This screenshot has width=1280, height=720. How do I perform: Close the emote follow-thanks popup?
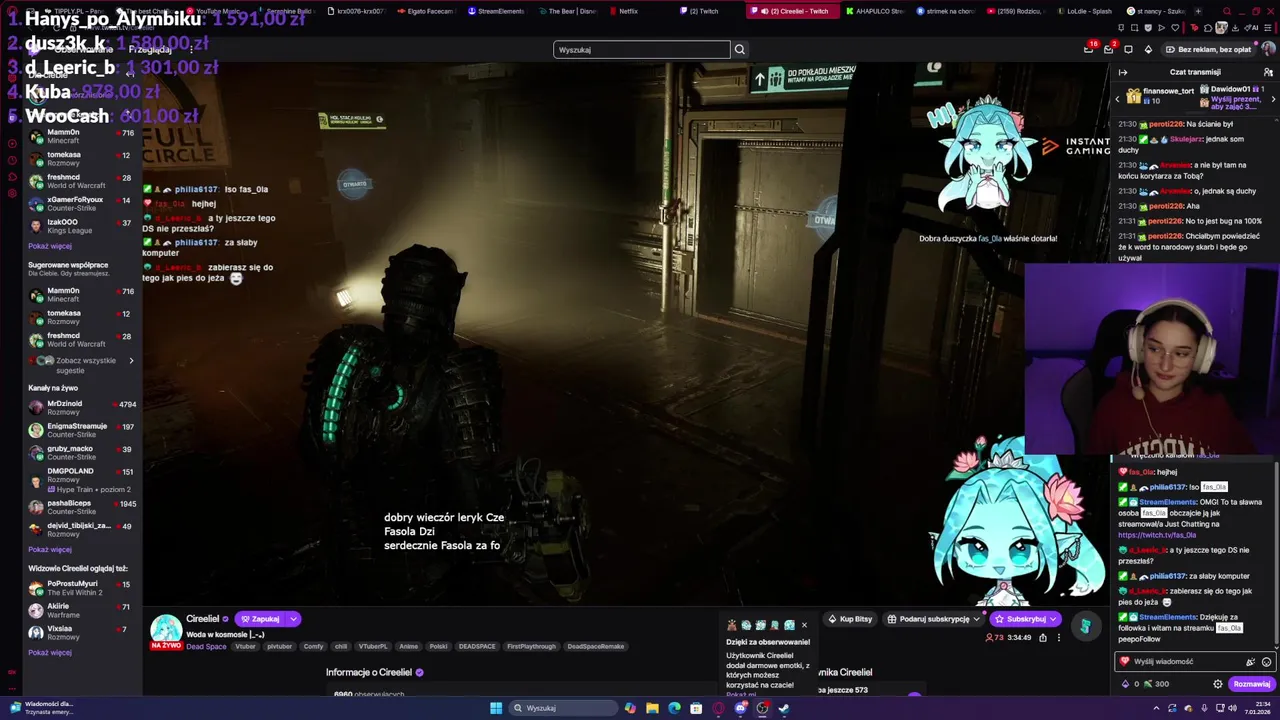(x=804, y=625)
